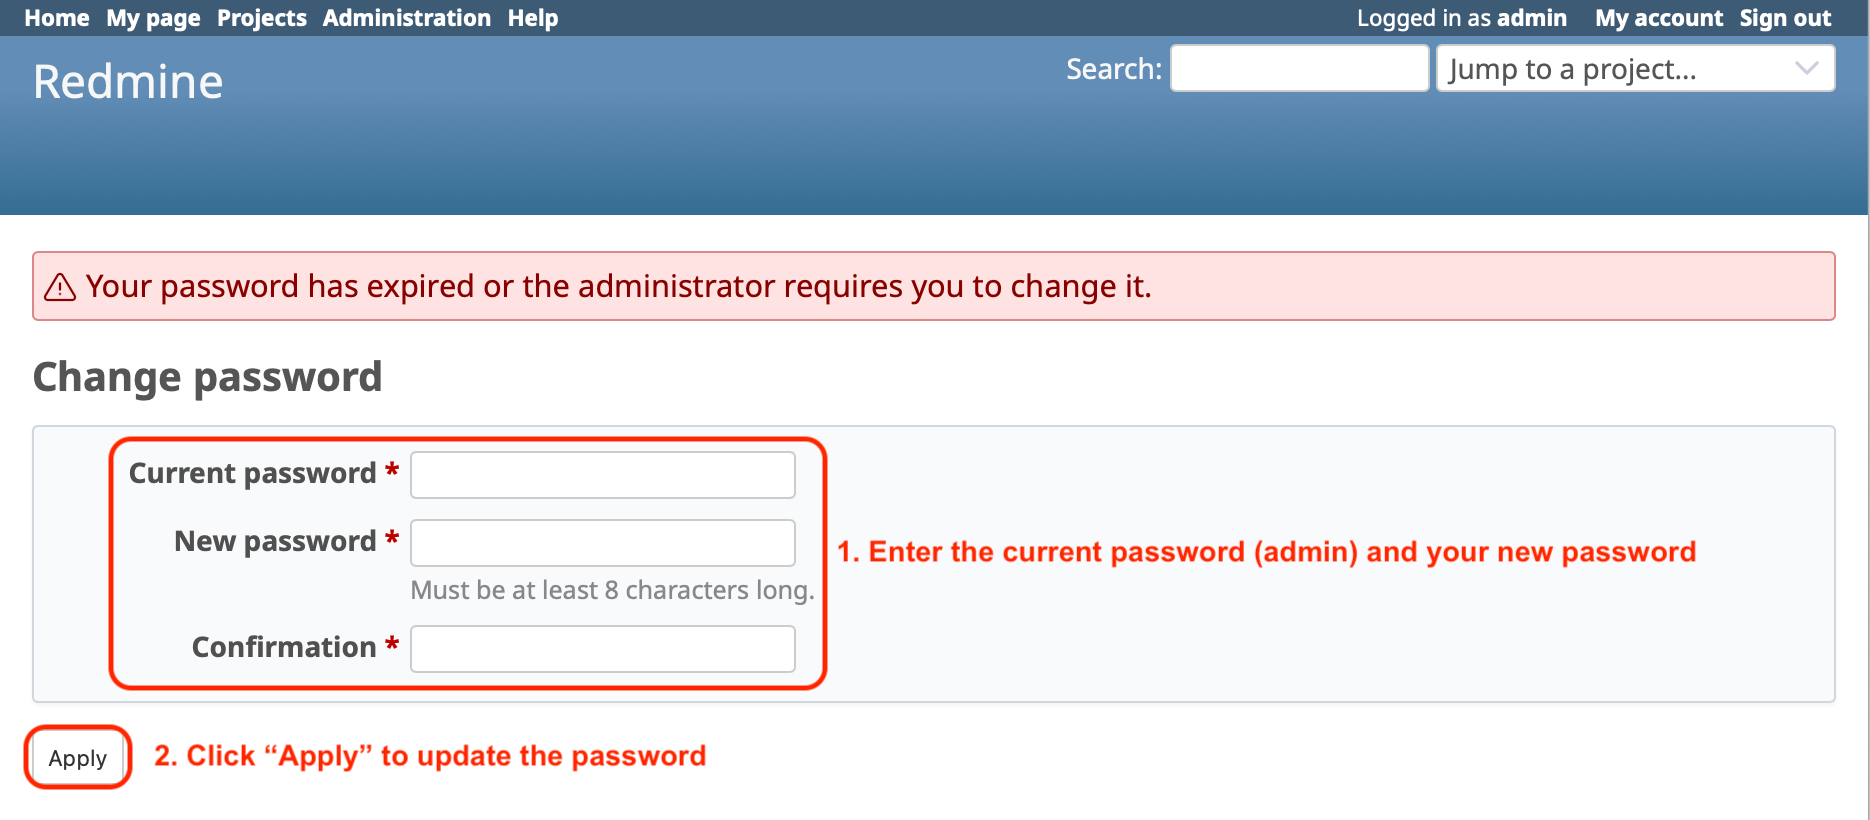Image resolution: width=1870 pixels, height=820 pixels.
Task: Go to the Projects section
Action: [261, 17]
